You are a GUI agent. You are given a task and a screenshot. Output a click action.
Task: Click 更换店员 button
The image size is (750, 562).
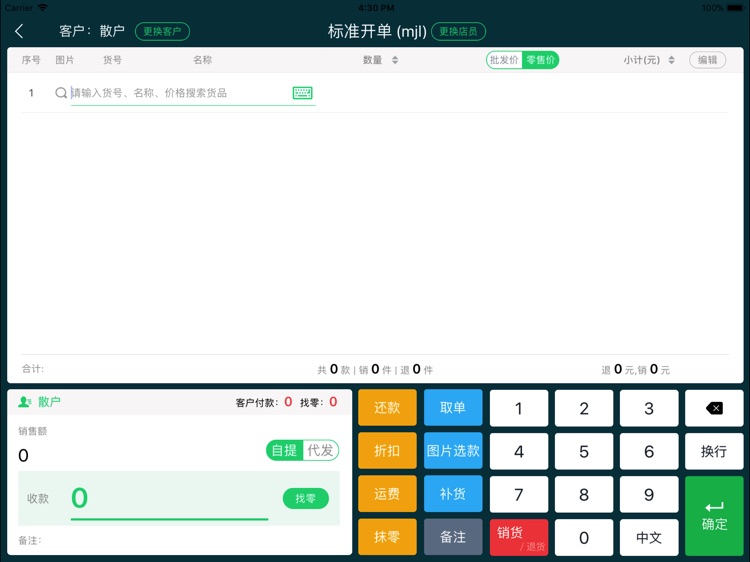458,32
